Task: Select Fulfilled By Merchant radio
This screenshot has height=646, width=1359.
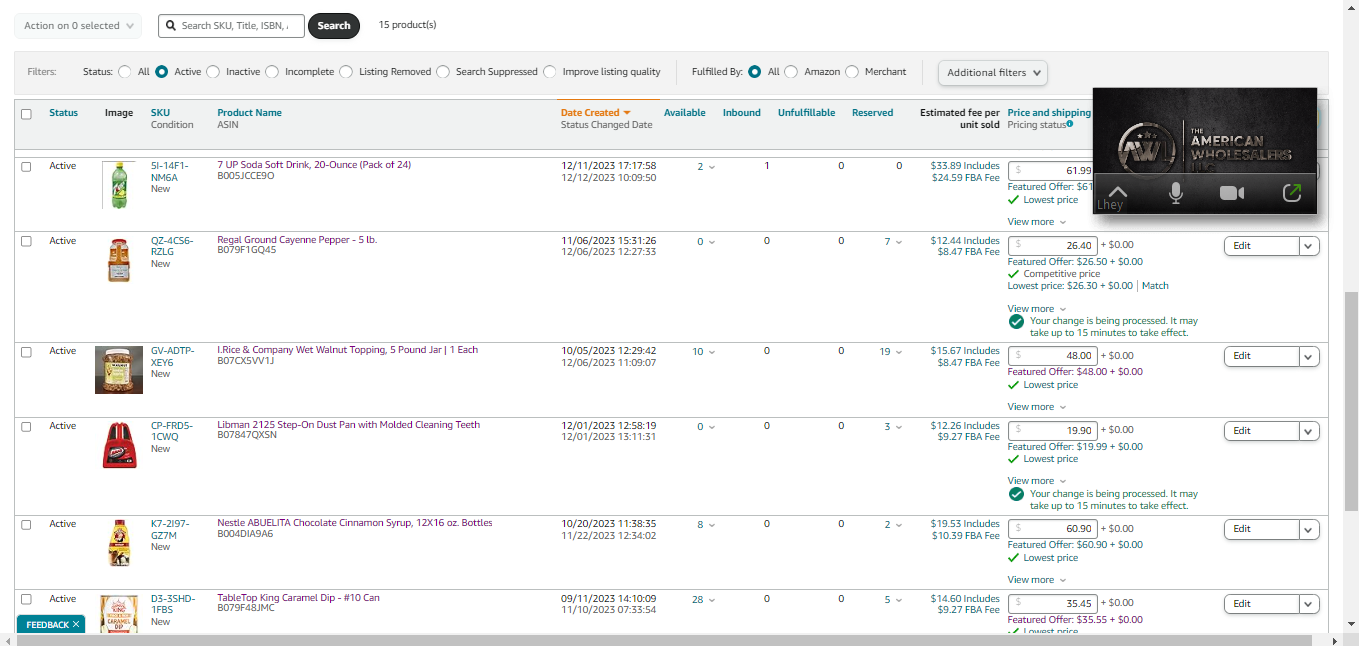Action: coord(852,72)
